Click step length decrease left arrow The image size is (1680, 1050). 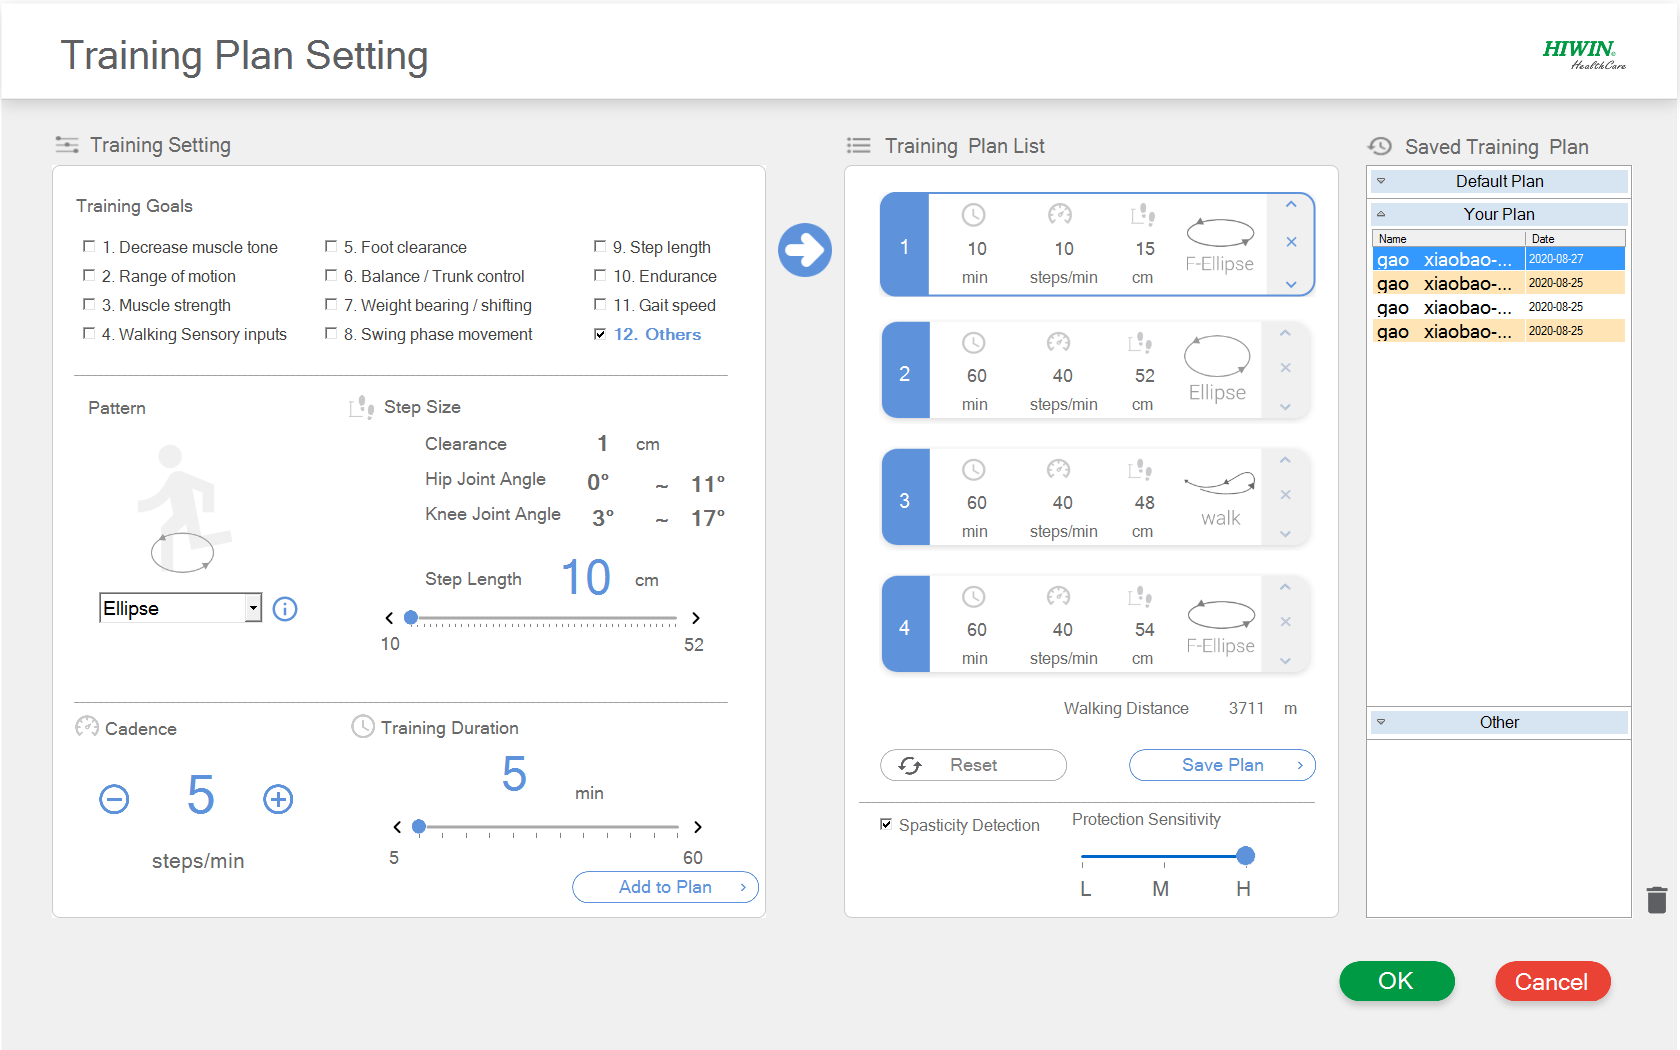coord(389,618)
